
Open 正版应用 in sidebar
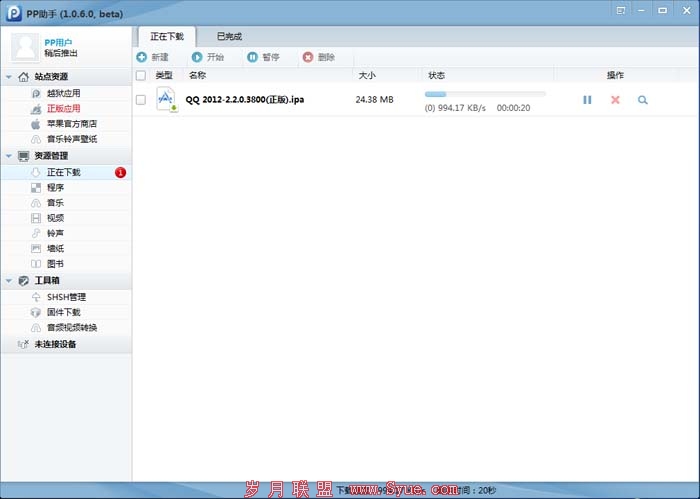pyautogui.click(x=63, y=108)
